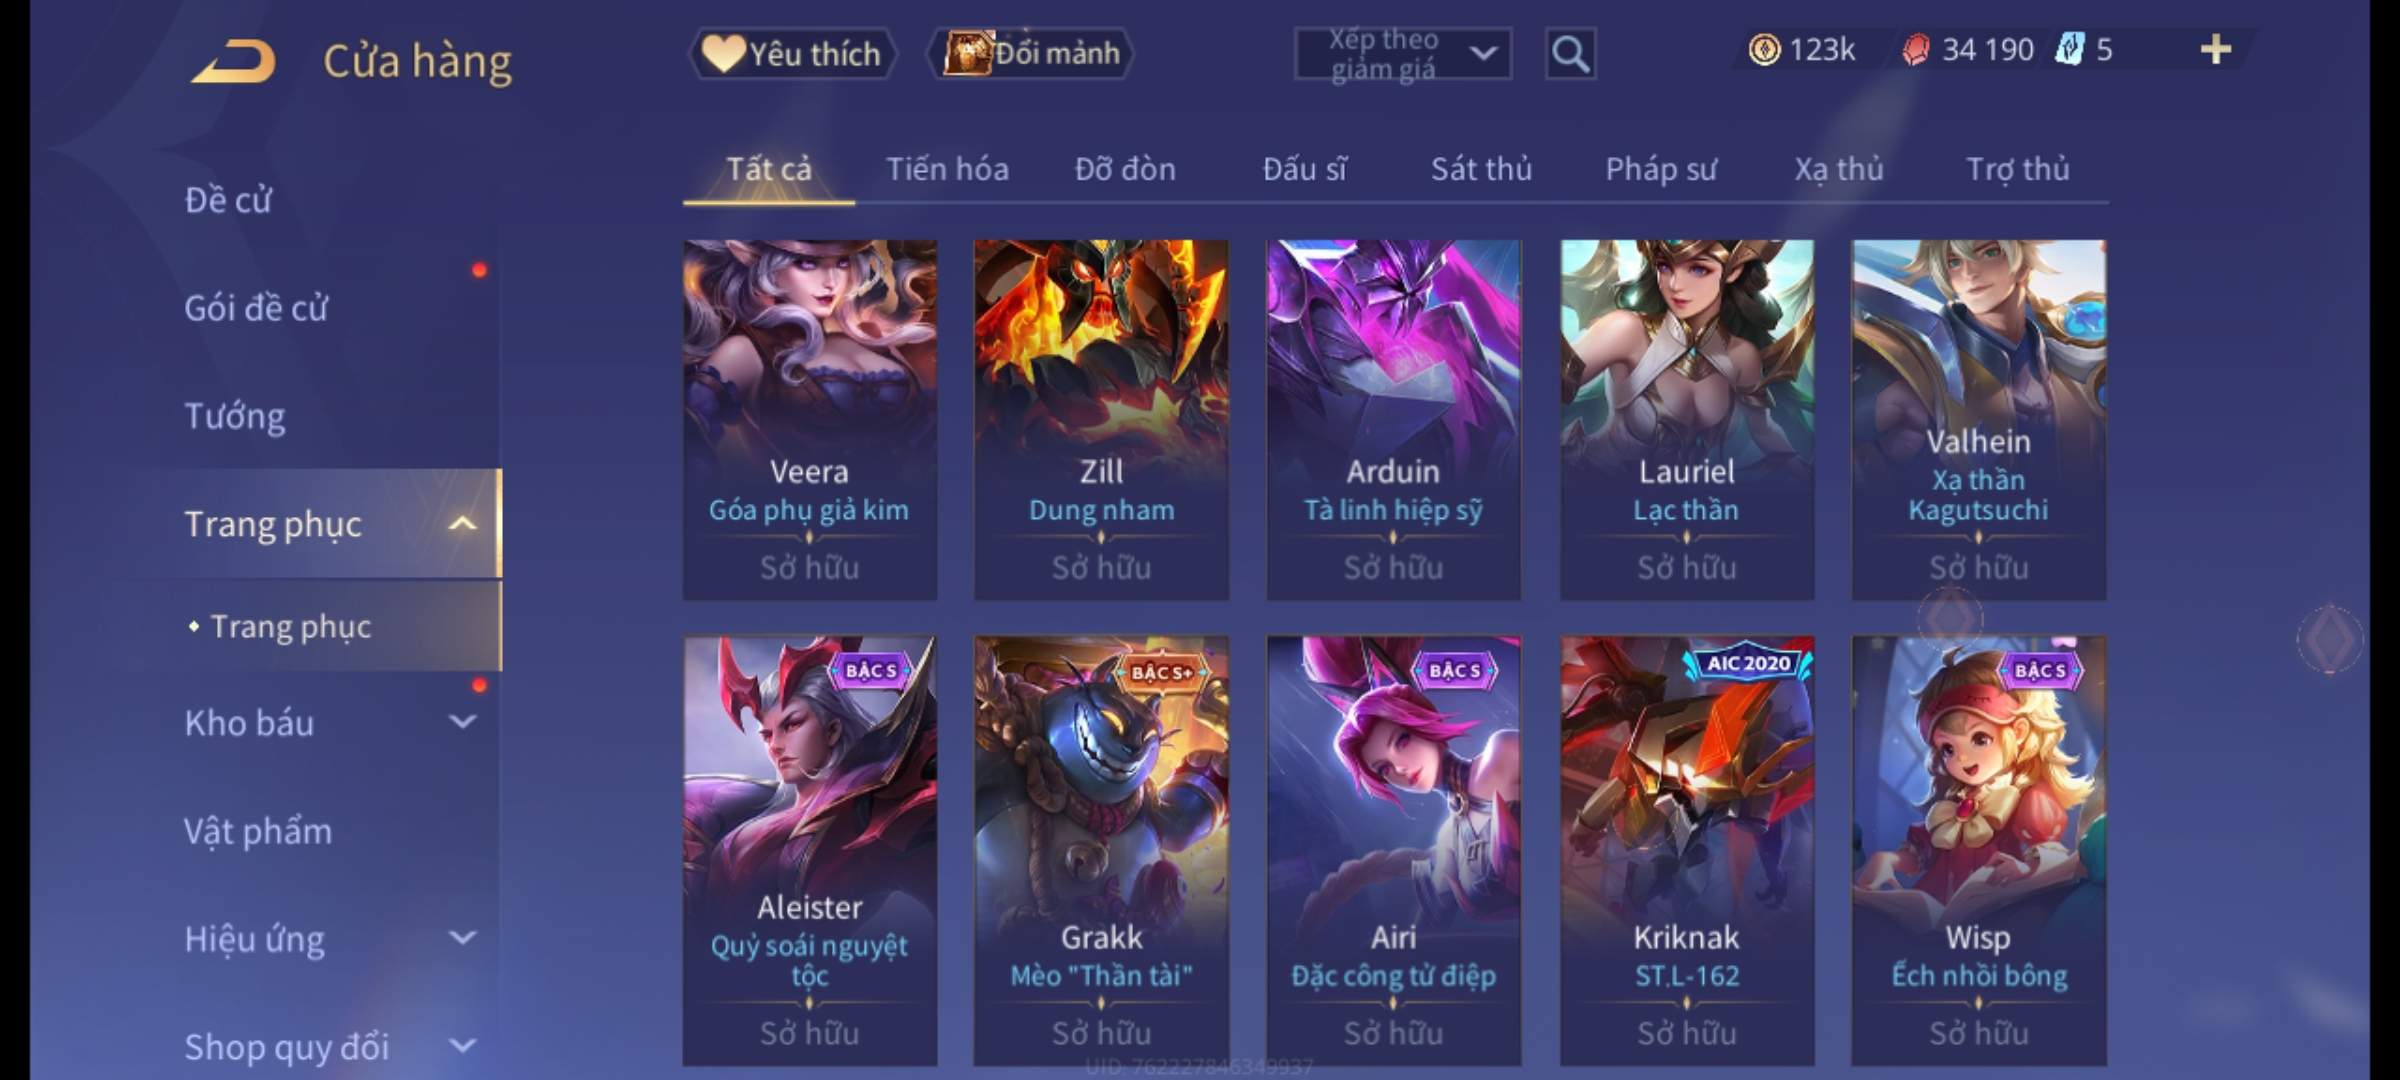This screenshot has height=1080, width=2400.
Task: Open Yêu thích heart favorites
Action: [791, 53]
